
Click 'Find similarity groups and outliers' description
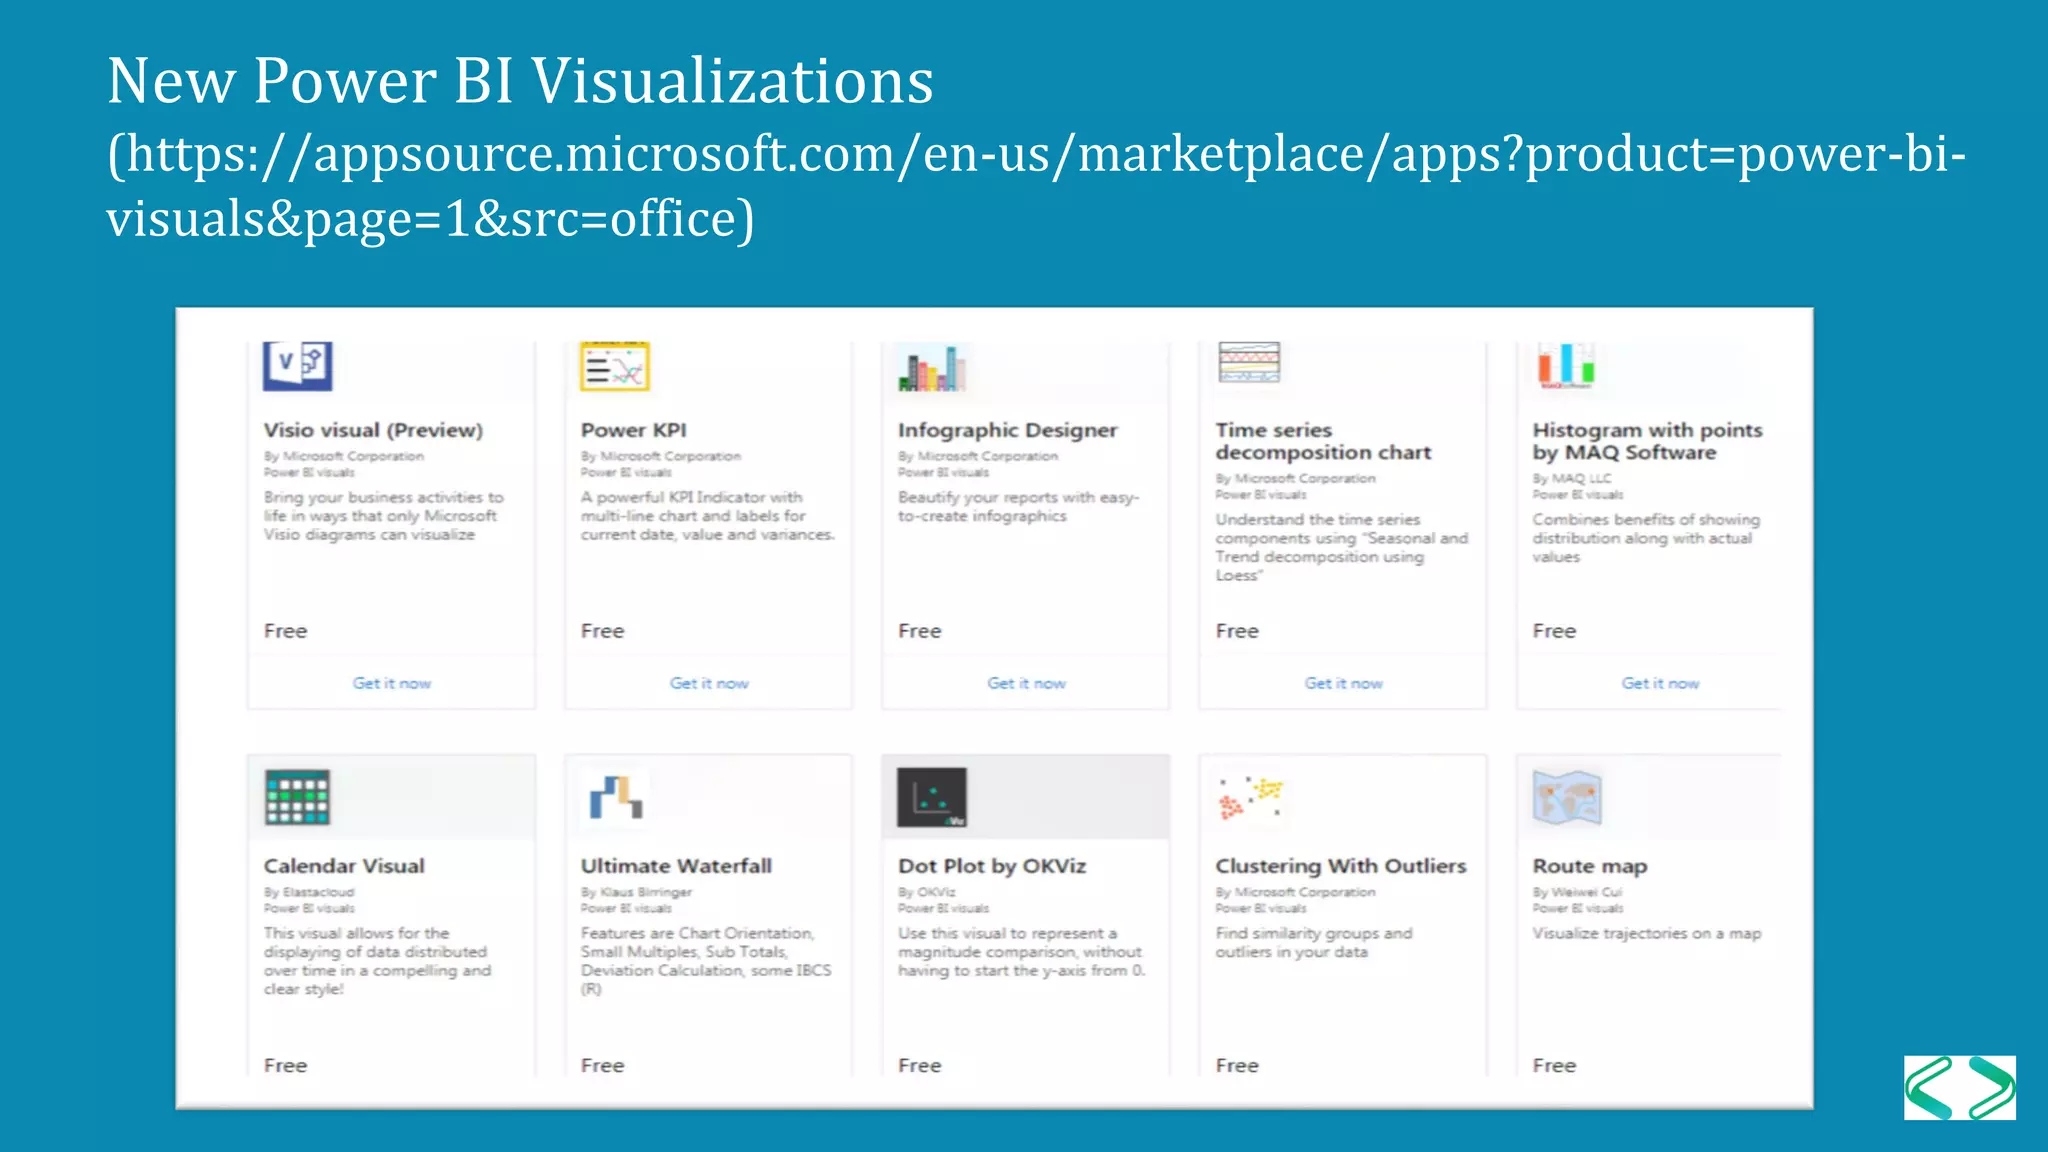pyautogui.click(x=1314, y=942)
